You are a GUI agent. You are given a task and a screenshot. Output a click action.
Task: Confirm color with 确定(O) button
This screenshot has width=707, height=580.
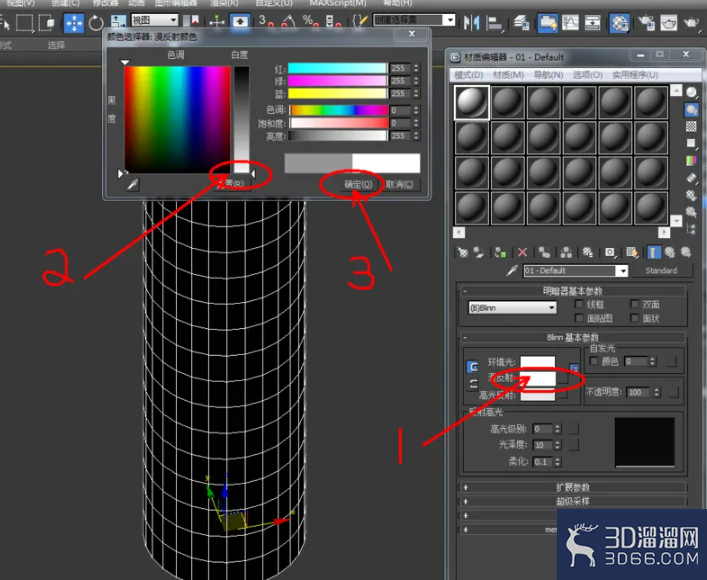(x=358, y=184)
